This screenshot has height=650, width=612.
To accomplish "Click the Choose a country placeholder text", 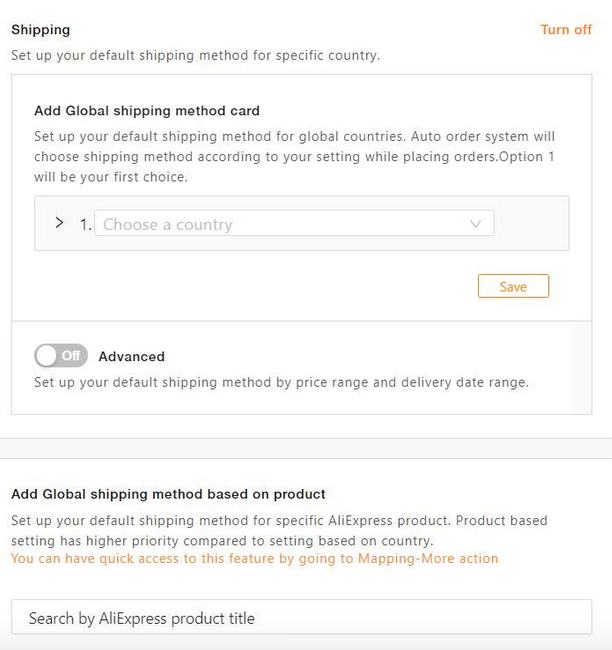I will (168, 225).
